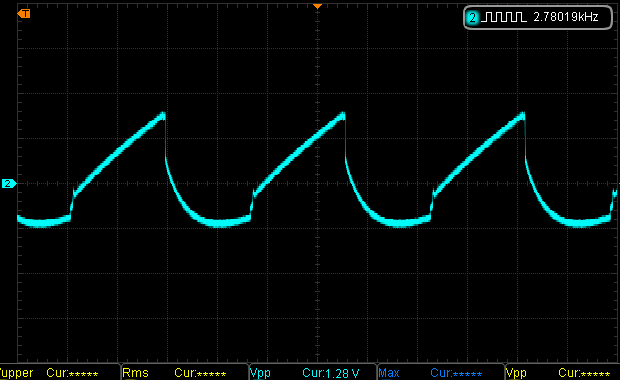Screen dimensions: 620x380
Task: Select the blue Max measurement label
Action: click(x=389, y=373)
